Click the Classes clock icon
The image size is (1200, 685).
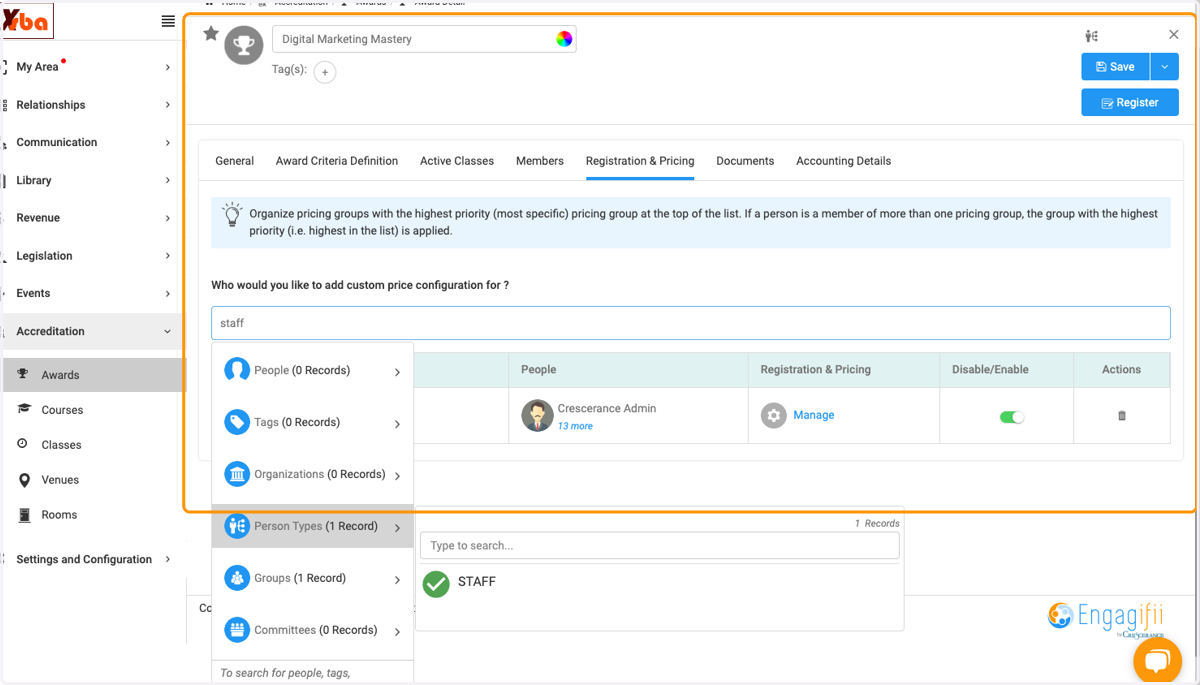(x=23, y=443)
